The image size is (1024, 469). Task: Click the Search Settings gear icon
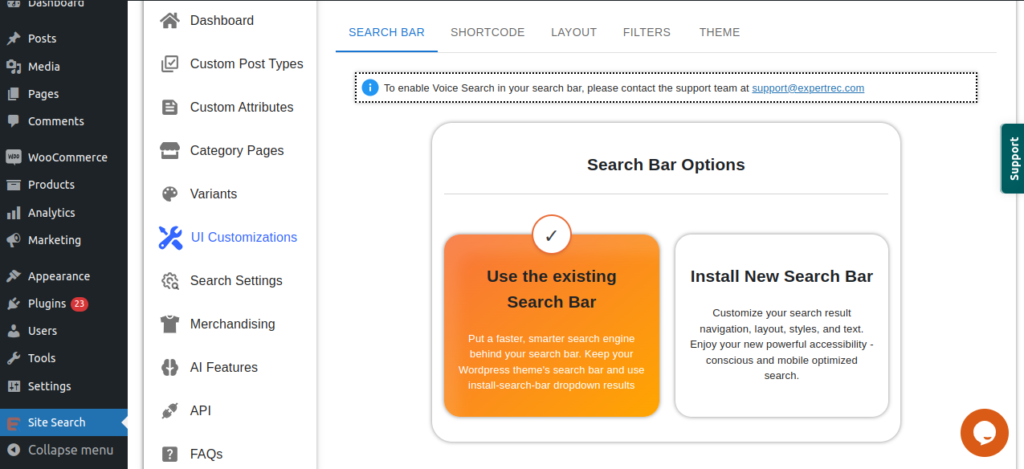point(170,281)
